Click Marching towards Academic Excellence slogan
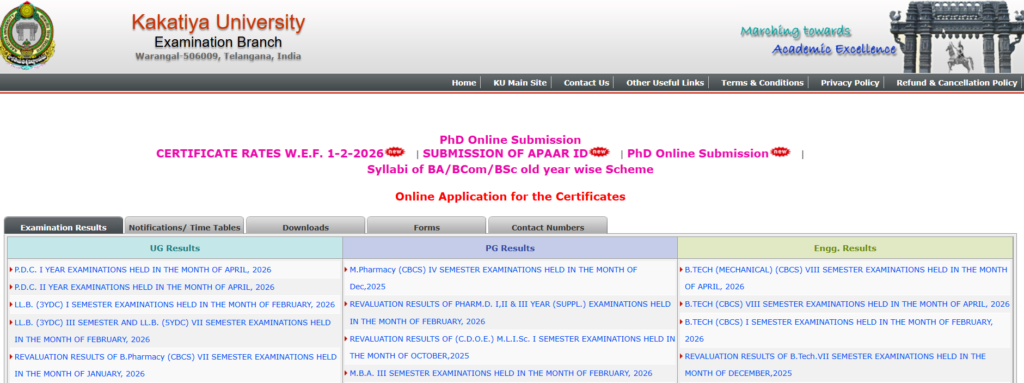 (x=819, y=41)
